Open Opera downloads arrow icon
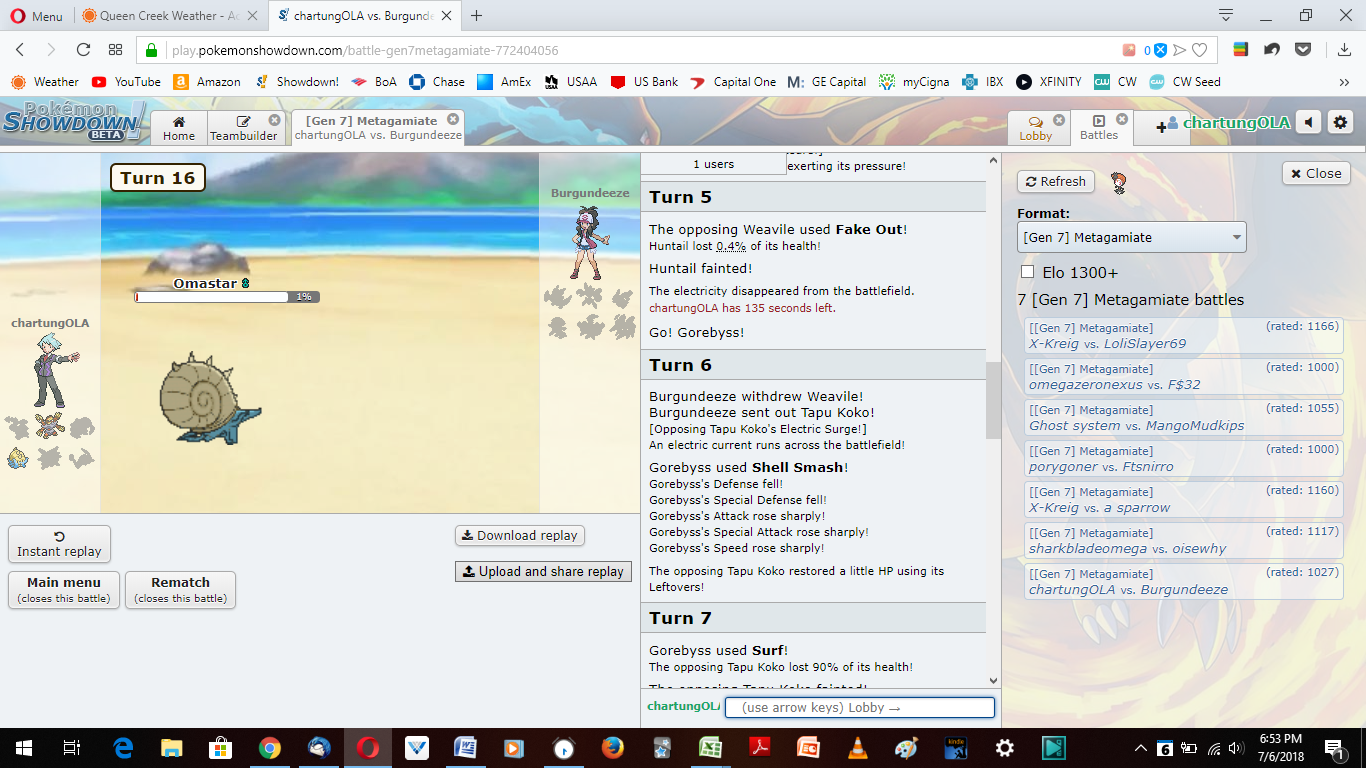Image resolution: width=1366 pixels, height=768 pixels. [1342, 50]
